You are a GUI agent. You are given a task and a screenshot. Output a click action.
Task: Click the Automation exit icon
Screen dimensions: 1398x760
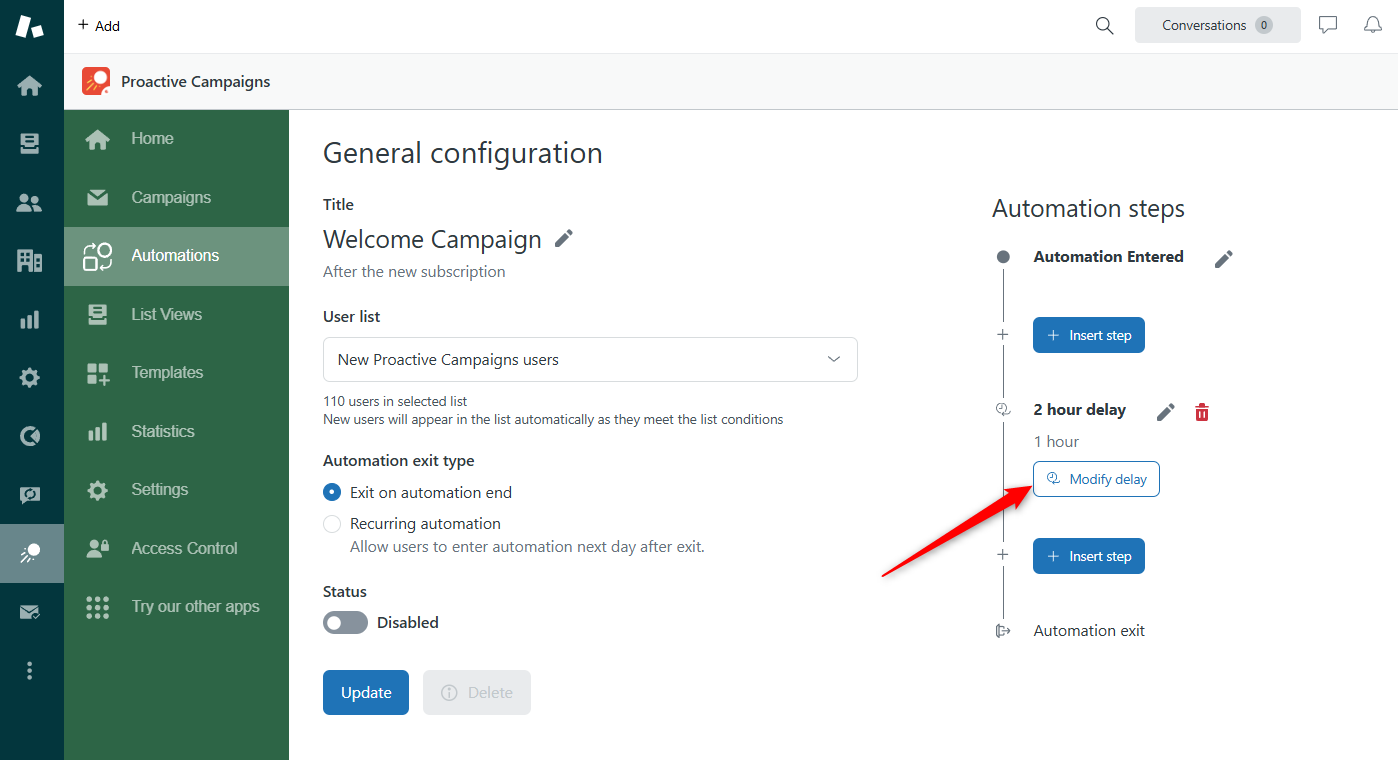click(x=1003, y=631)
